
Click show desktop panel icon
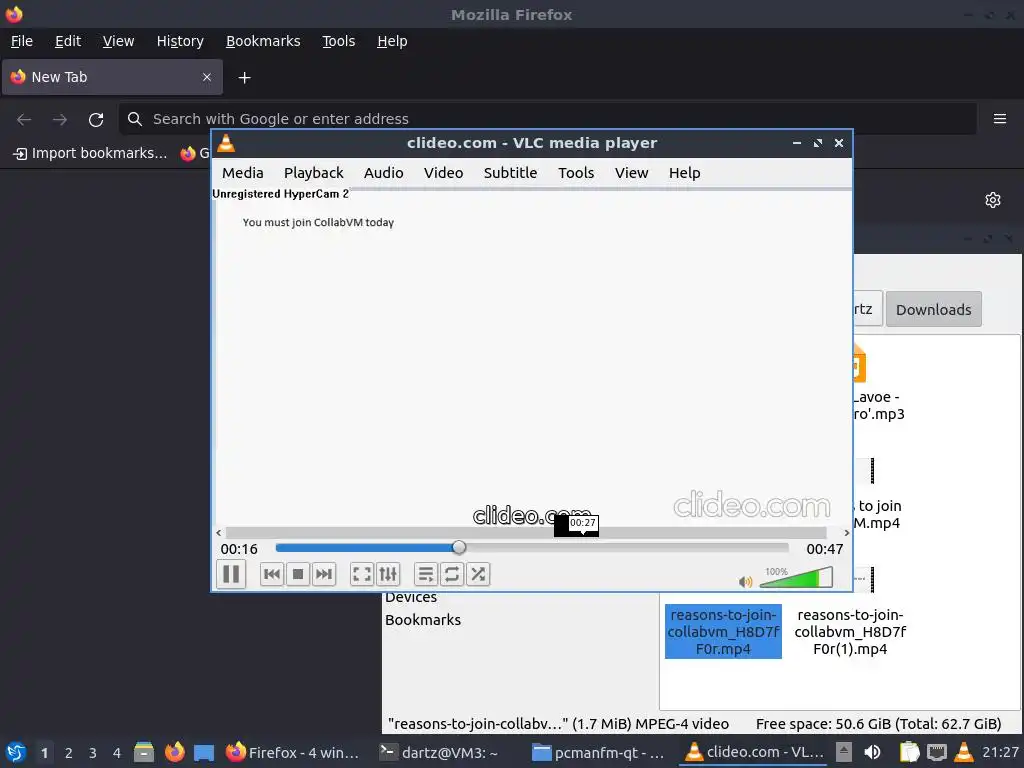point(204,752)
